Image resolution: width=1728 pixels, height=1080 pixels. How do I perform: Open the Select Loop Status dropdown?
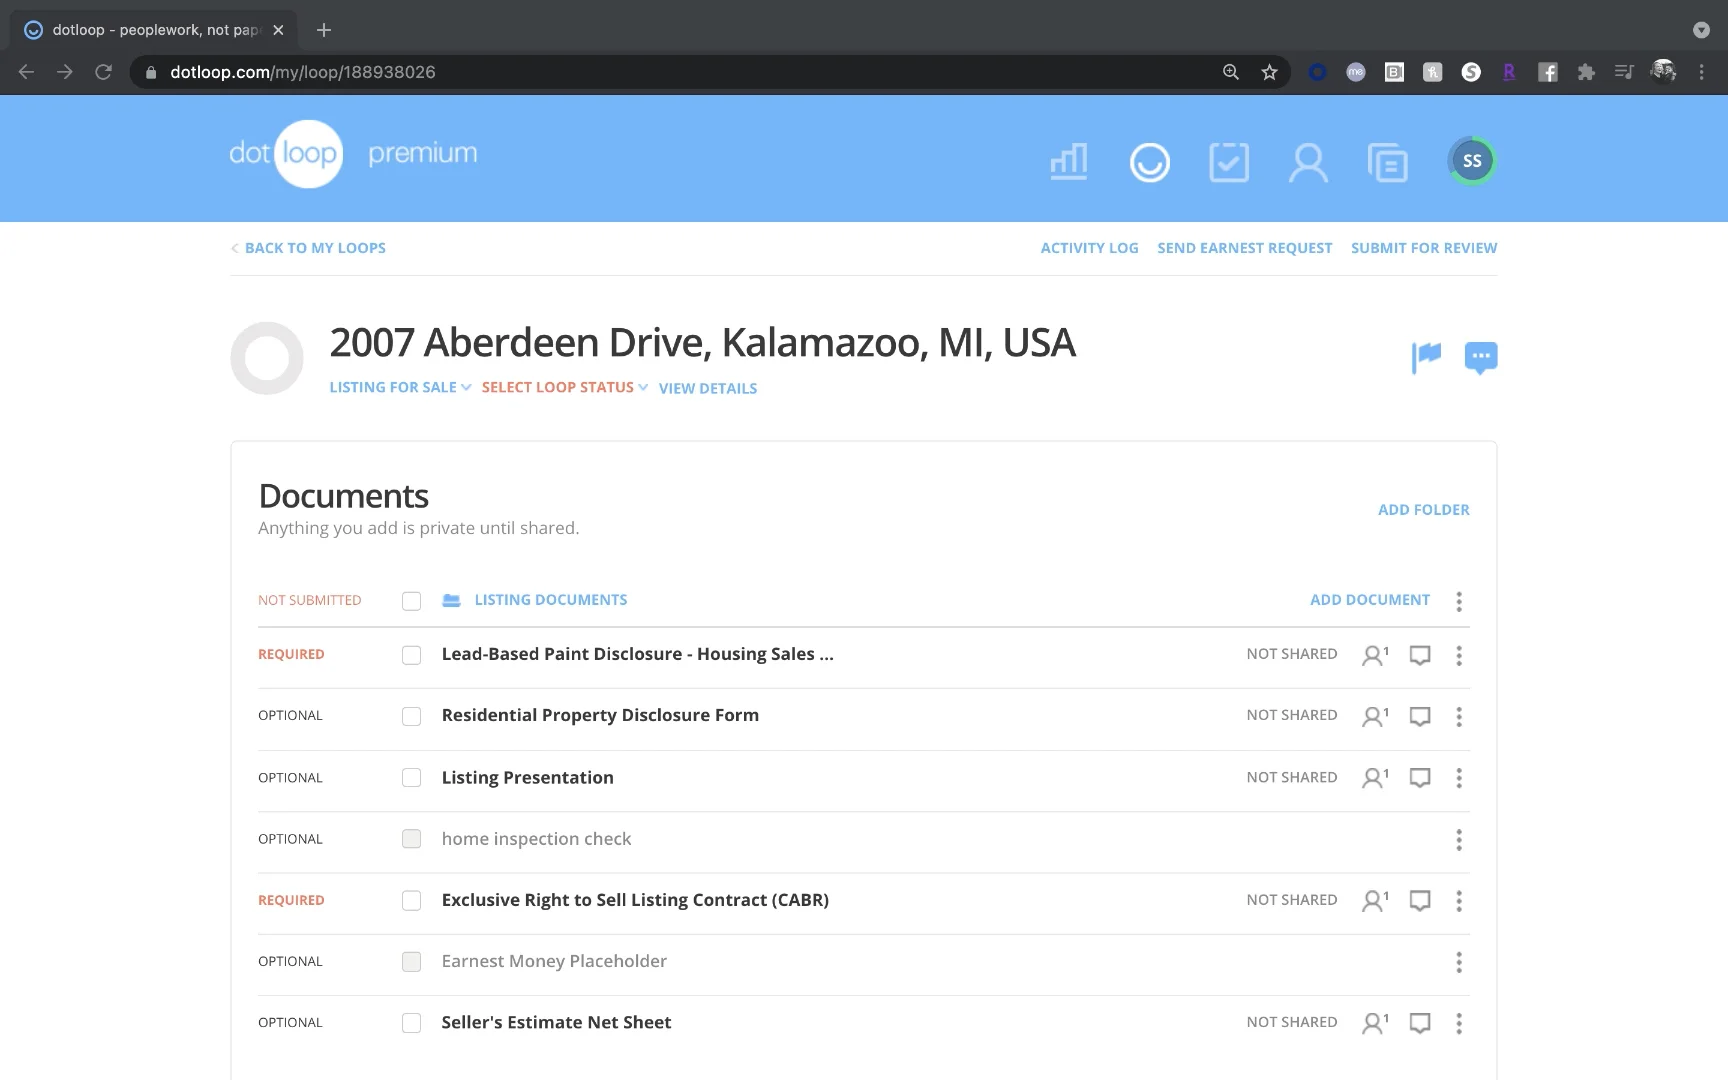564,388
